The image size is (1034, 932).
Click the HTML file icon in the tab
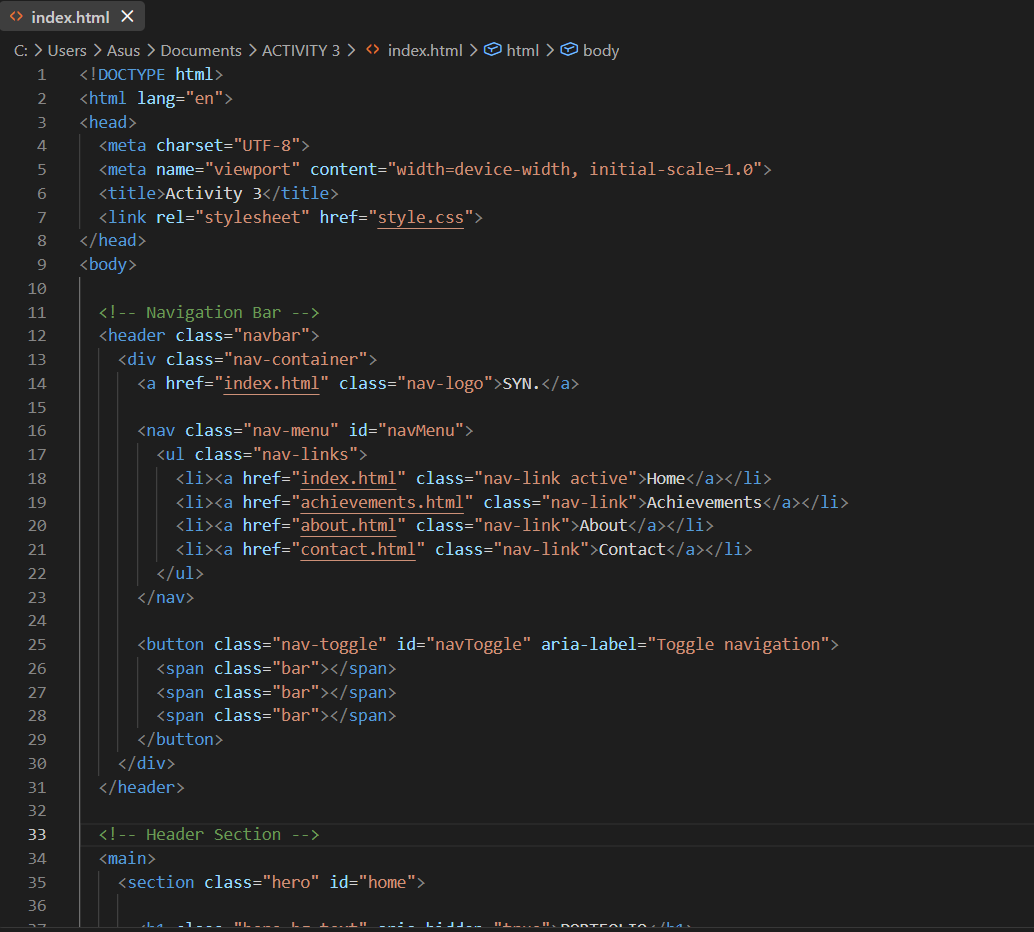click(x=16, y=16)
